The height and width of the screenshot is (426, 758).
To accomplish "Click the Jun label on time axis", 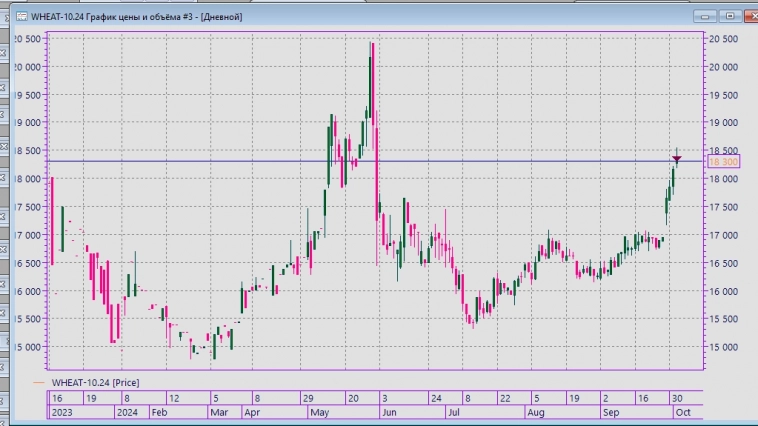I will (390, 411).
